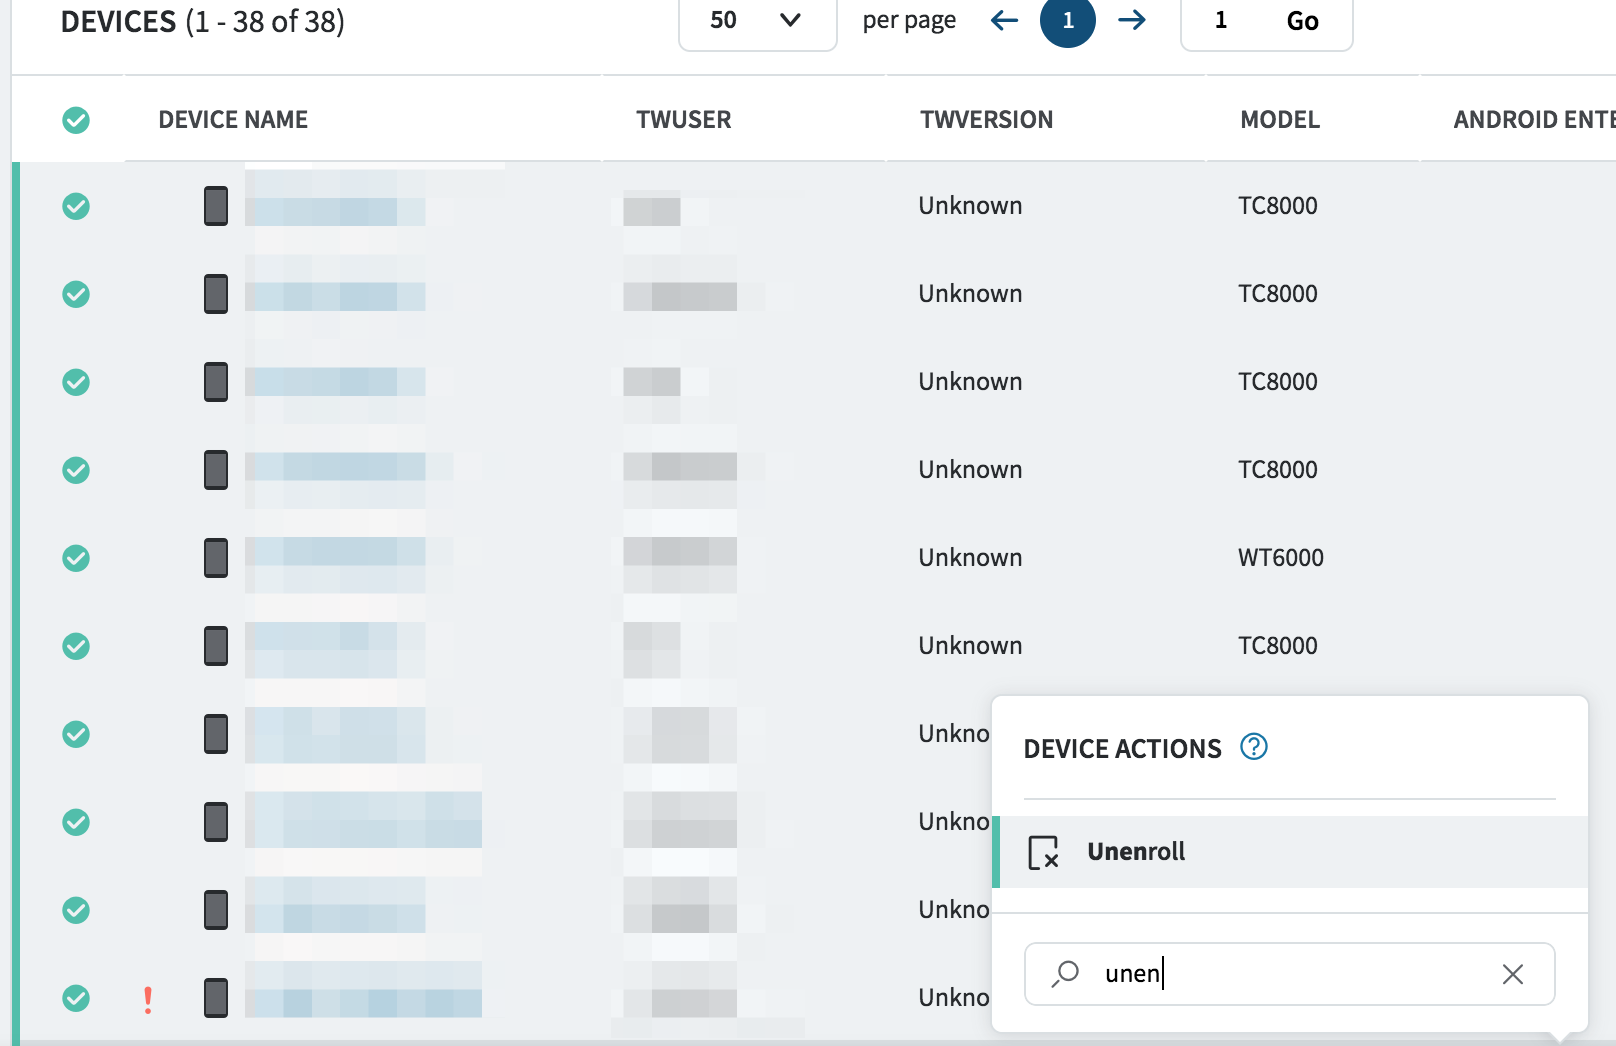Screen dimensions: 1616x1046
Task: Click the device icon in the first row
Action: pos(216,206)
